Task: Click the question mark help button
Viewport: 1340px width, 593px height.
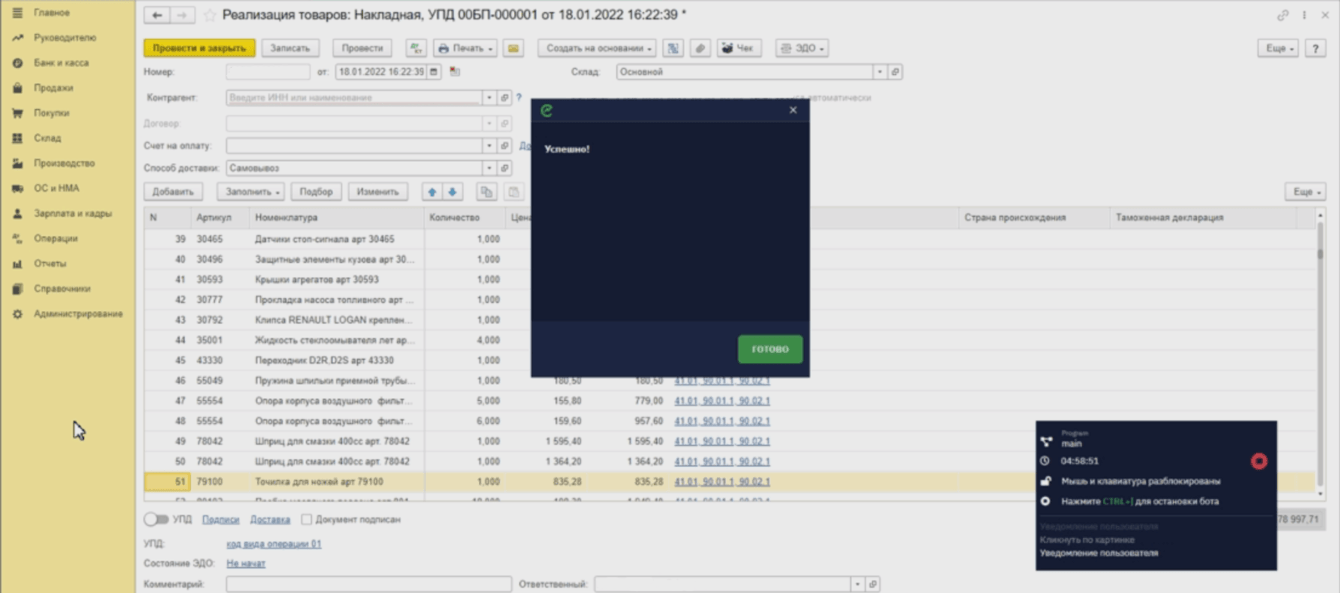Action: (x=1316, y=48)
